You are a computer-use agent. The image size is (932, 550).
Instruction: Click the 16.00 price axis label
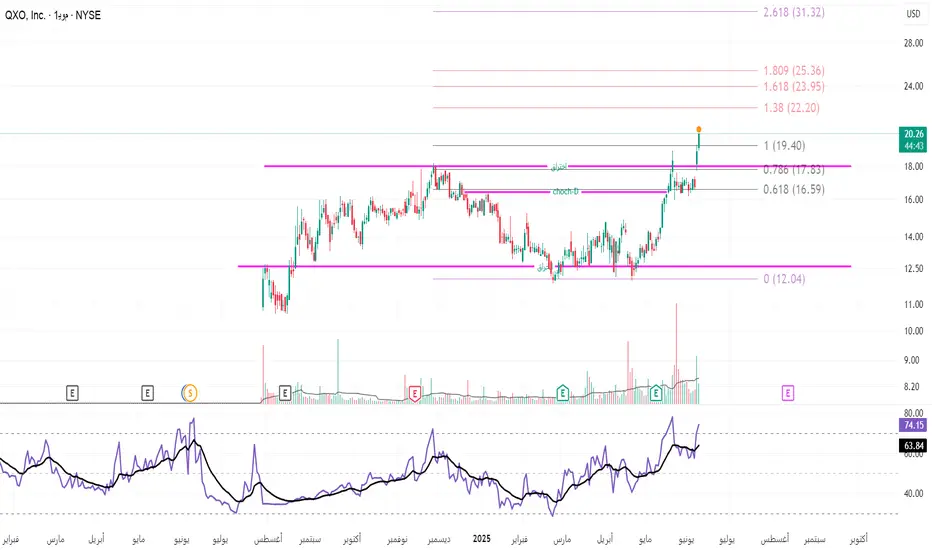point(913,200)
